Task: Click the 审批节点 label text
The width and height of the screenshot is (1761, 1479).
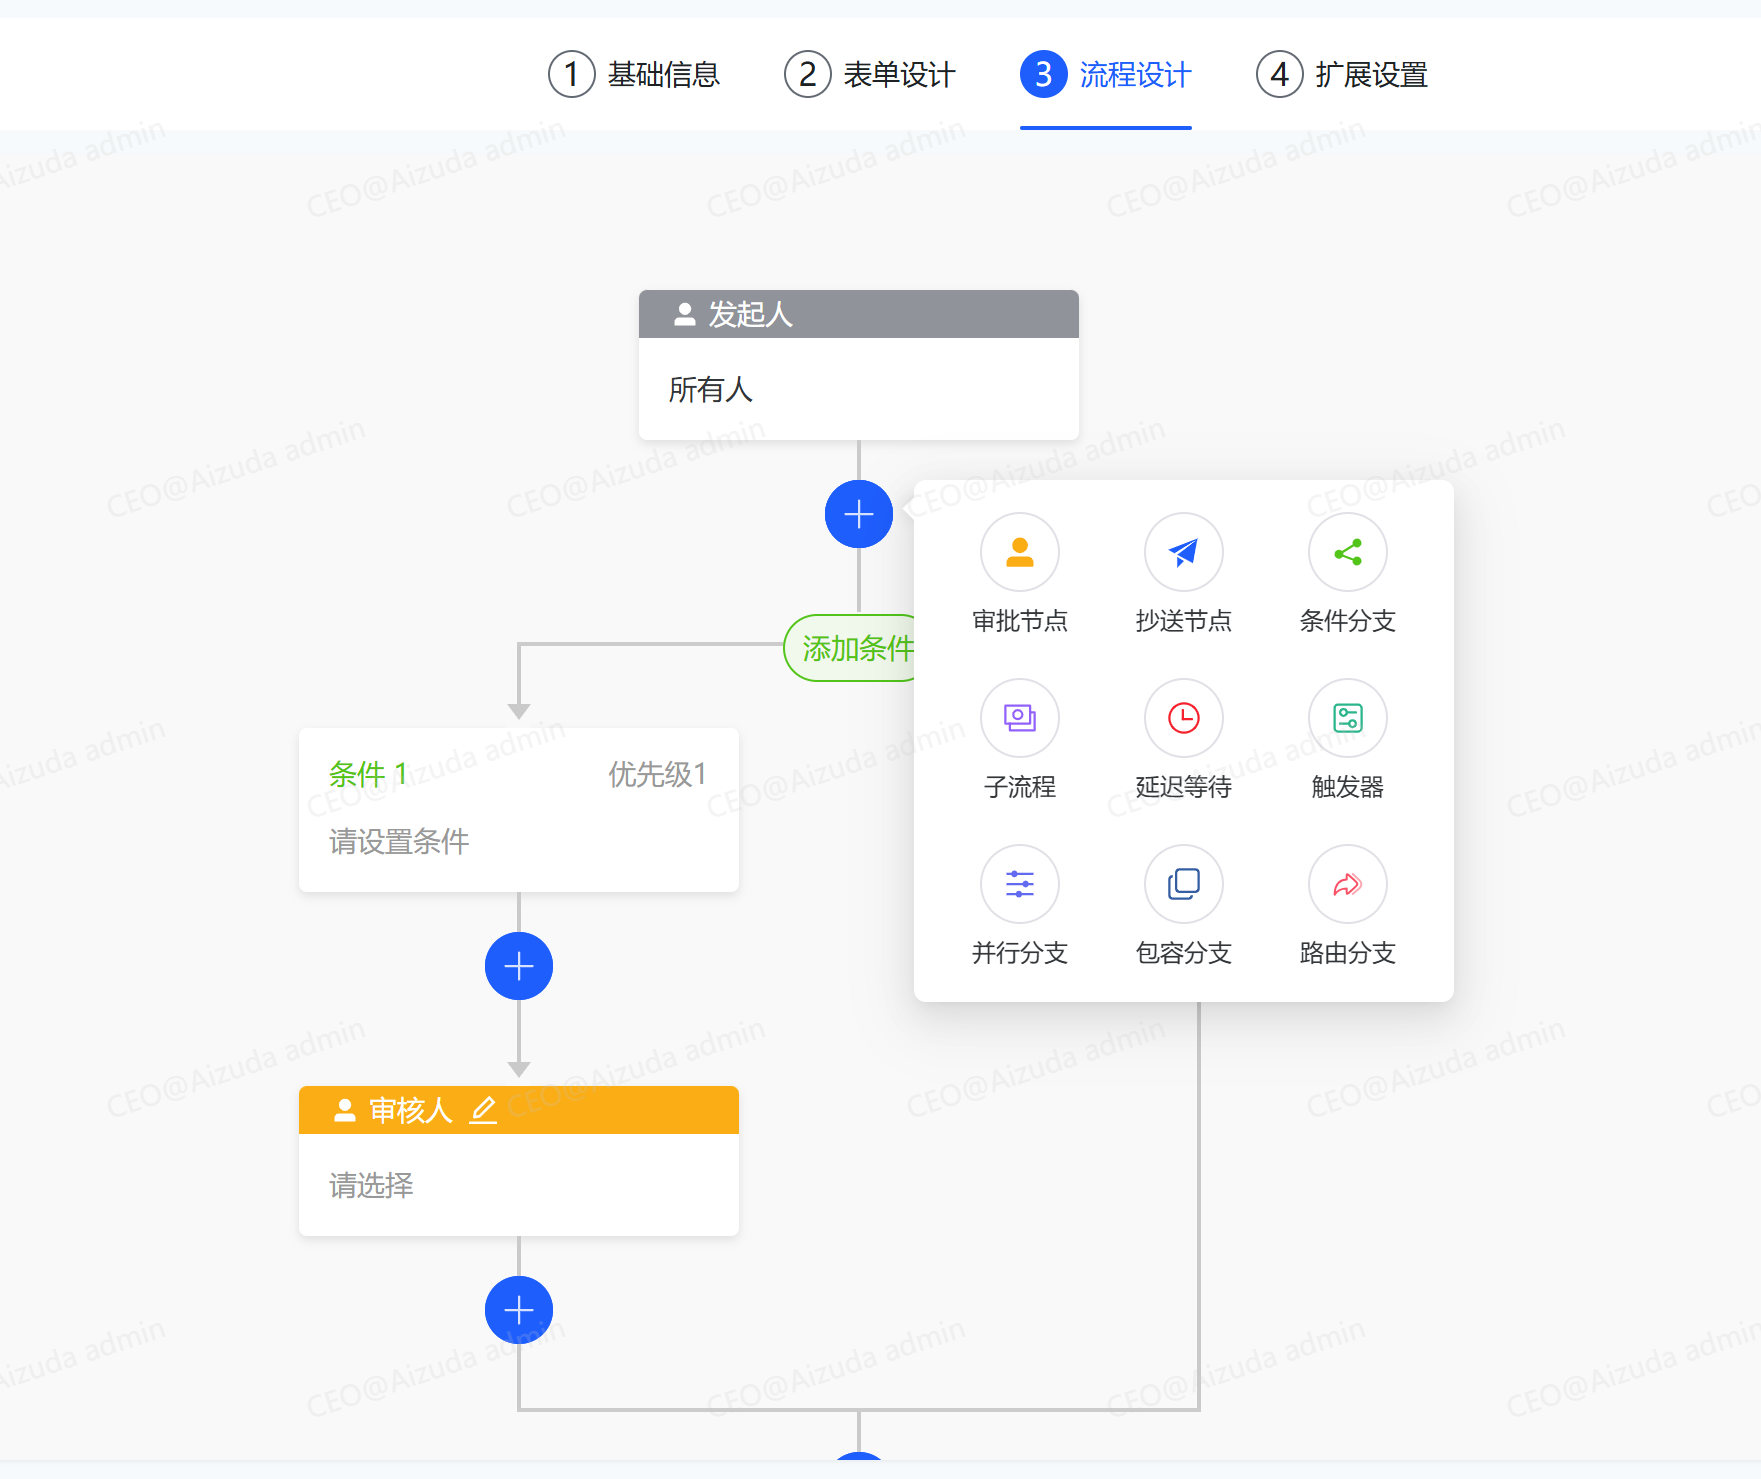Action: point(1019,621)
